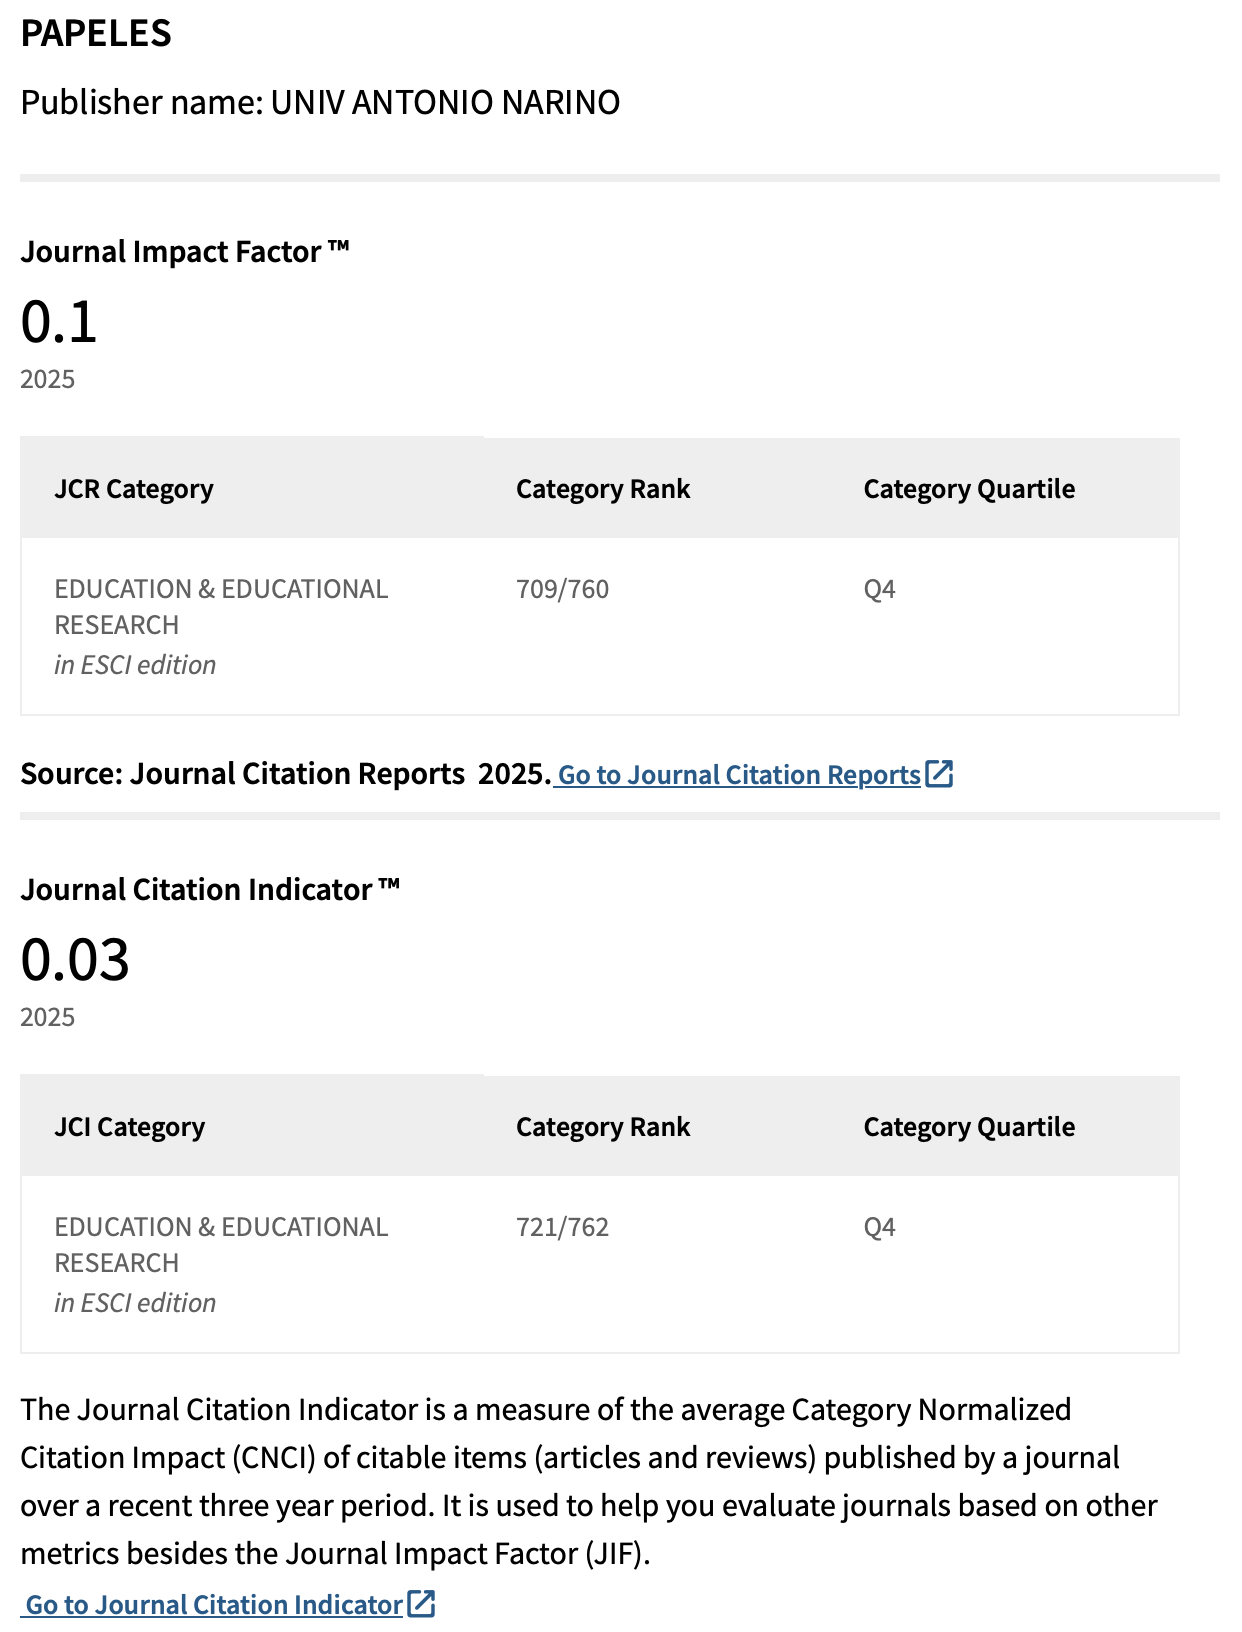Screen dimensions: 1242x1632
Task: Click external-link icon beside Journal Citation Reports
Action: pos(939,774)
